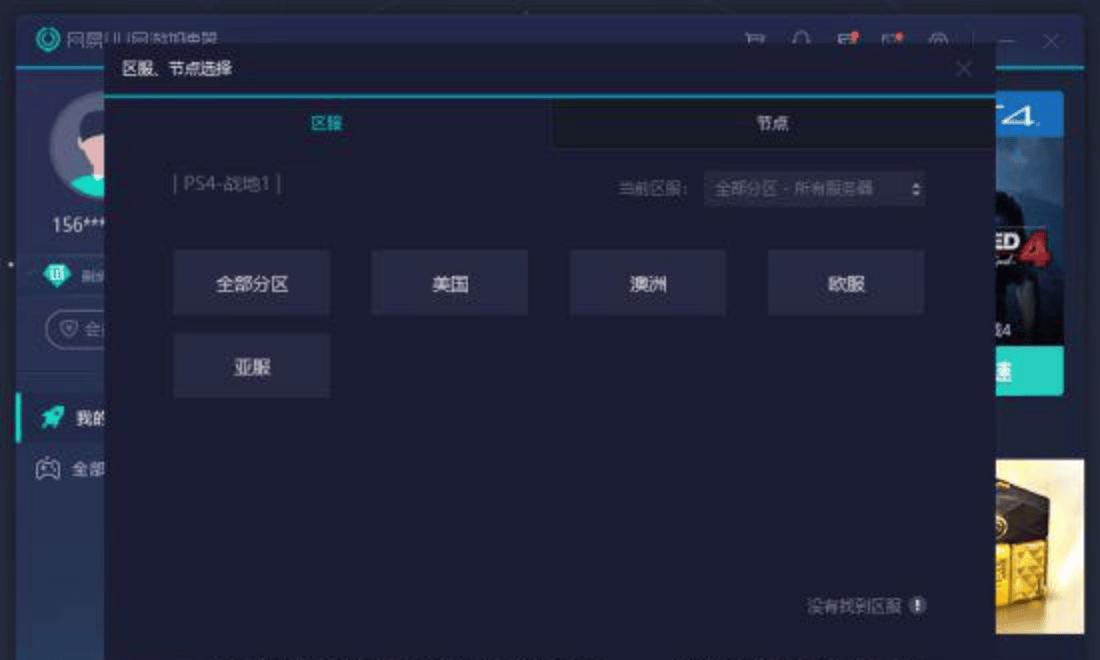The width and height of the screenshot is (1100, 660).
Task: Select the 欧服 region button
Action: [x=846, y=283]
